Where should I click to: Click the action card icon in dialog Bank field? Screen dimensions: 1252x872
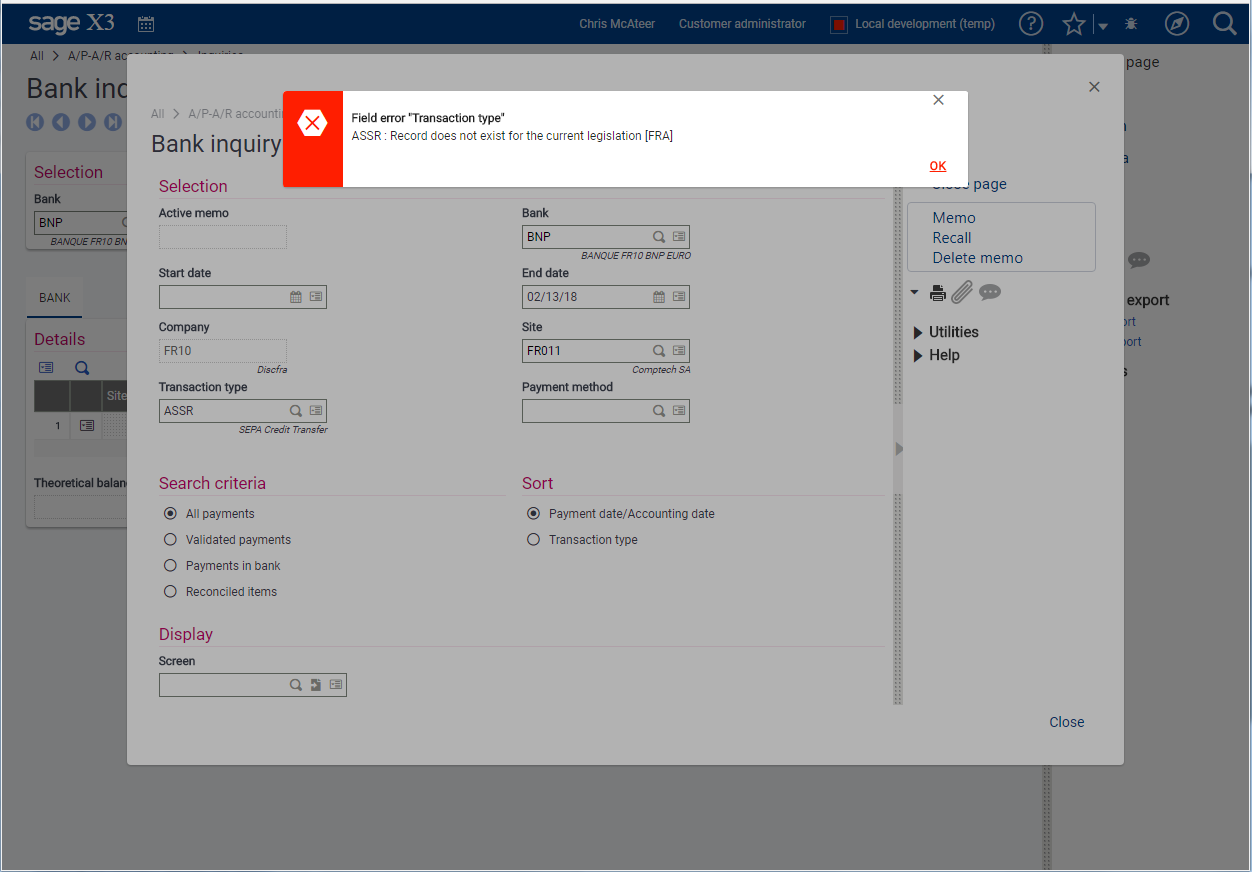pos(679,237)
